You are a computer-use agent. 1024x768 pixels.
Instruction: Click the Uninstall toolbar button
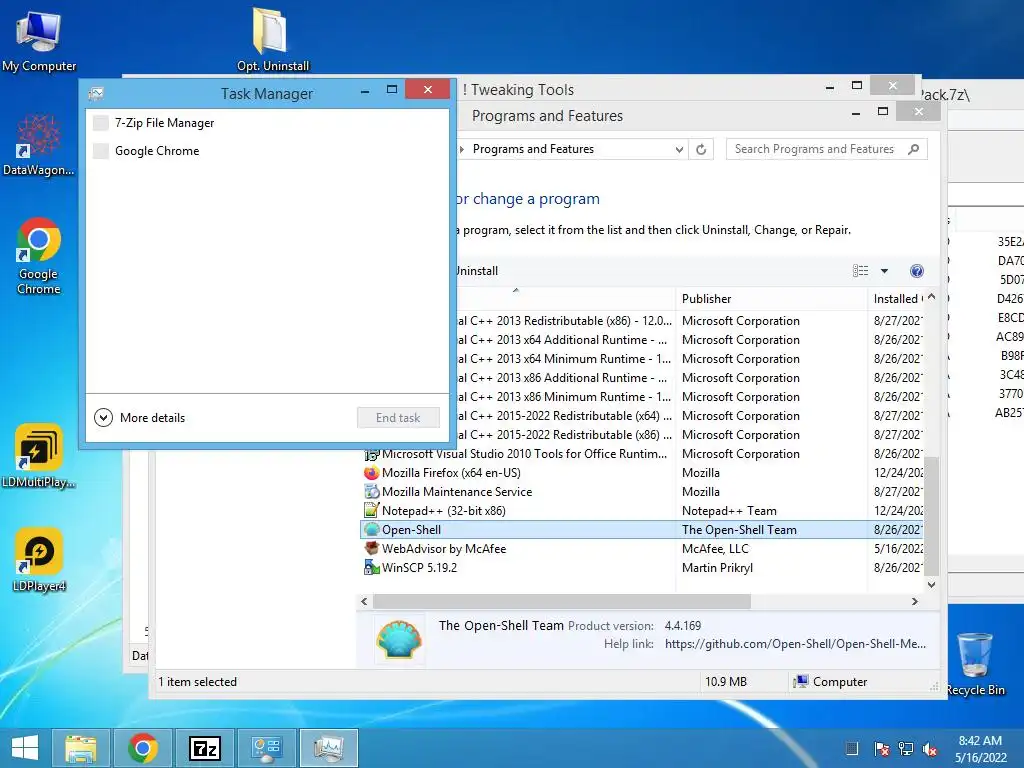477,271
